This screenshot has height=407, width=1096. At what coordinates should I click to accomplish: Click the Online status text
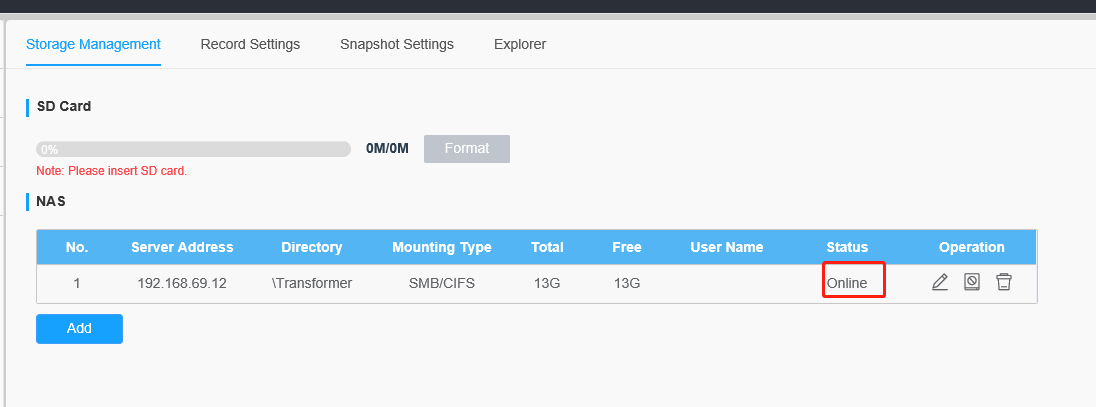click(x=847, y=283)
